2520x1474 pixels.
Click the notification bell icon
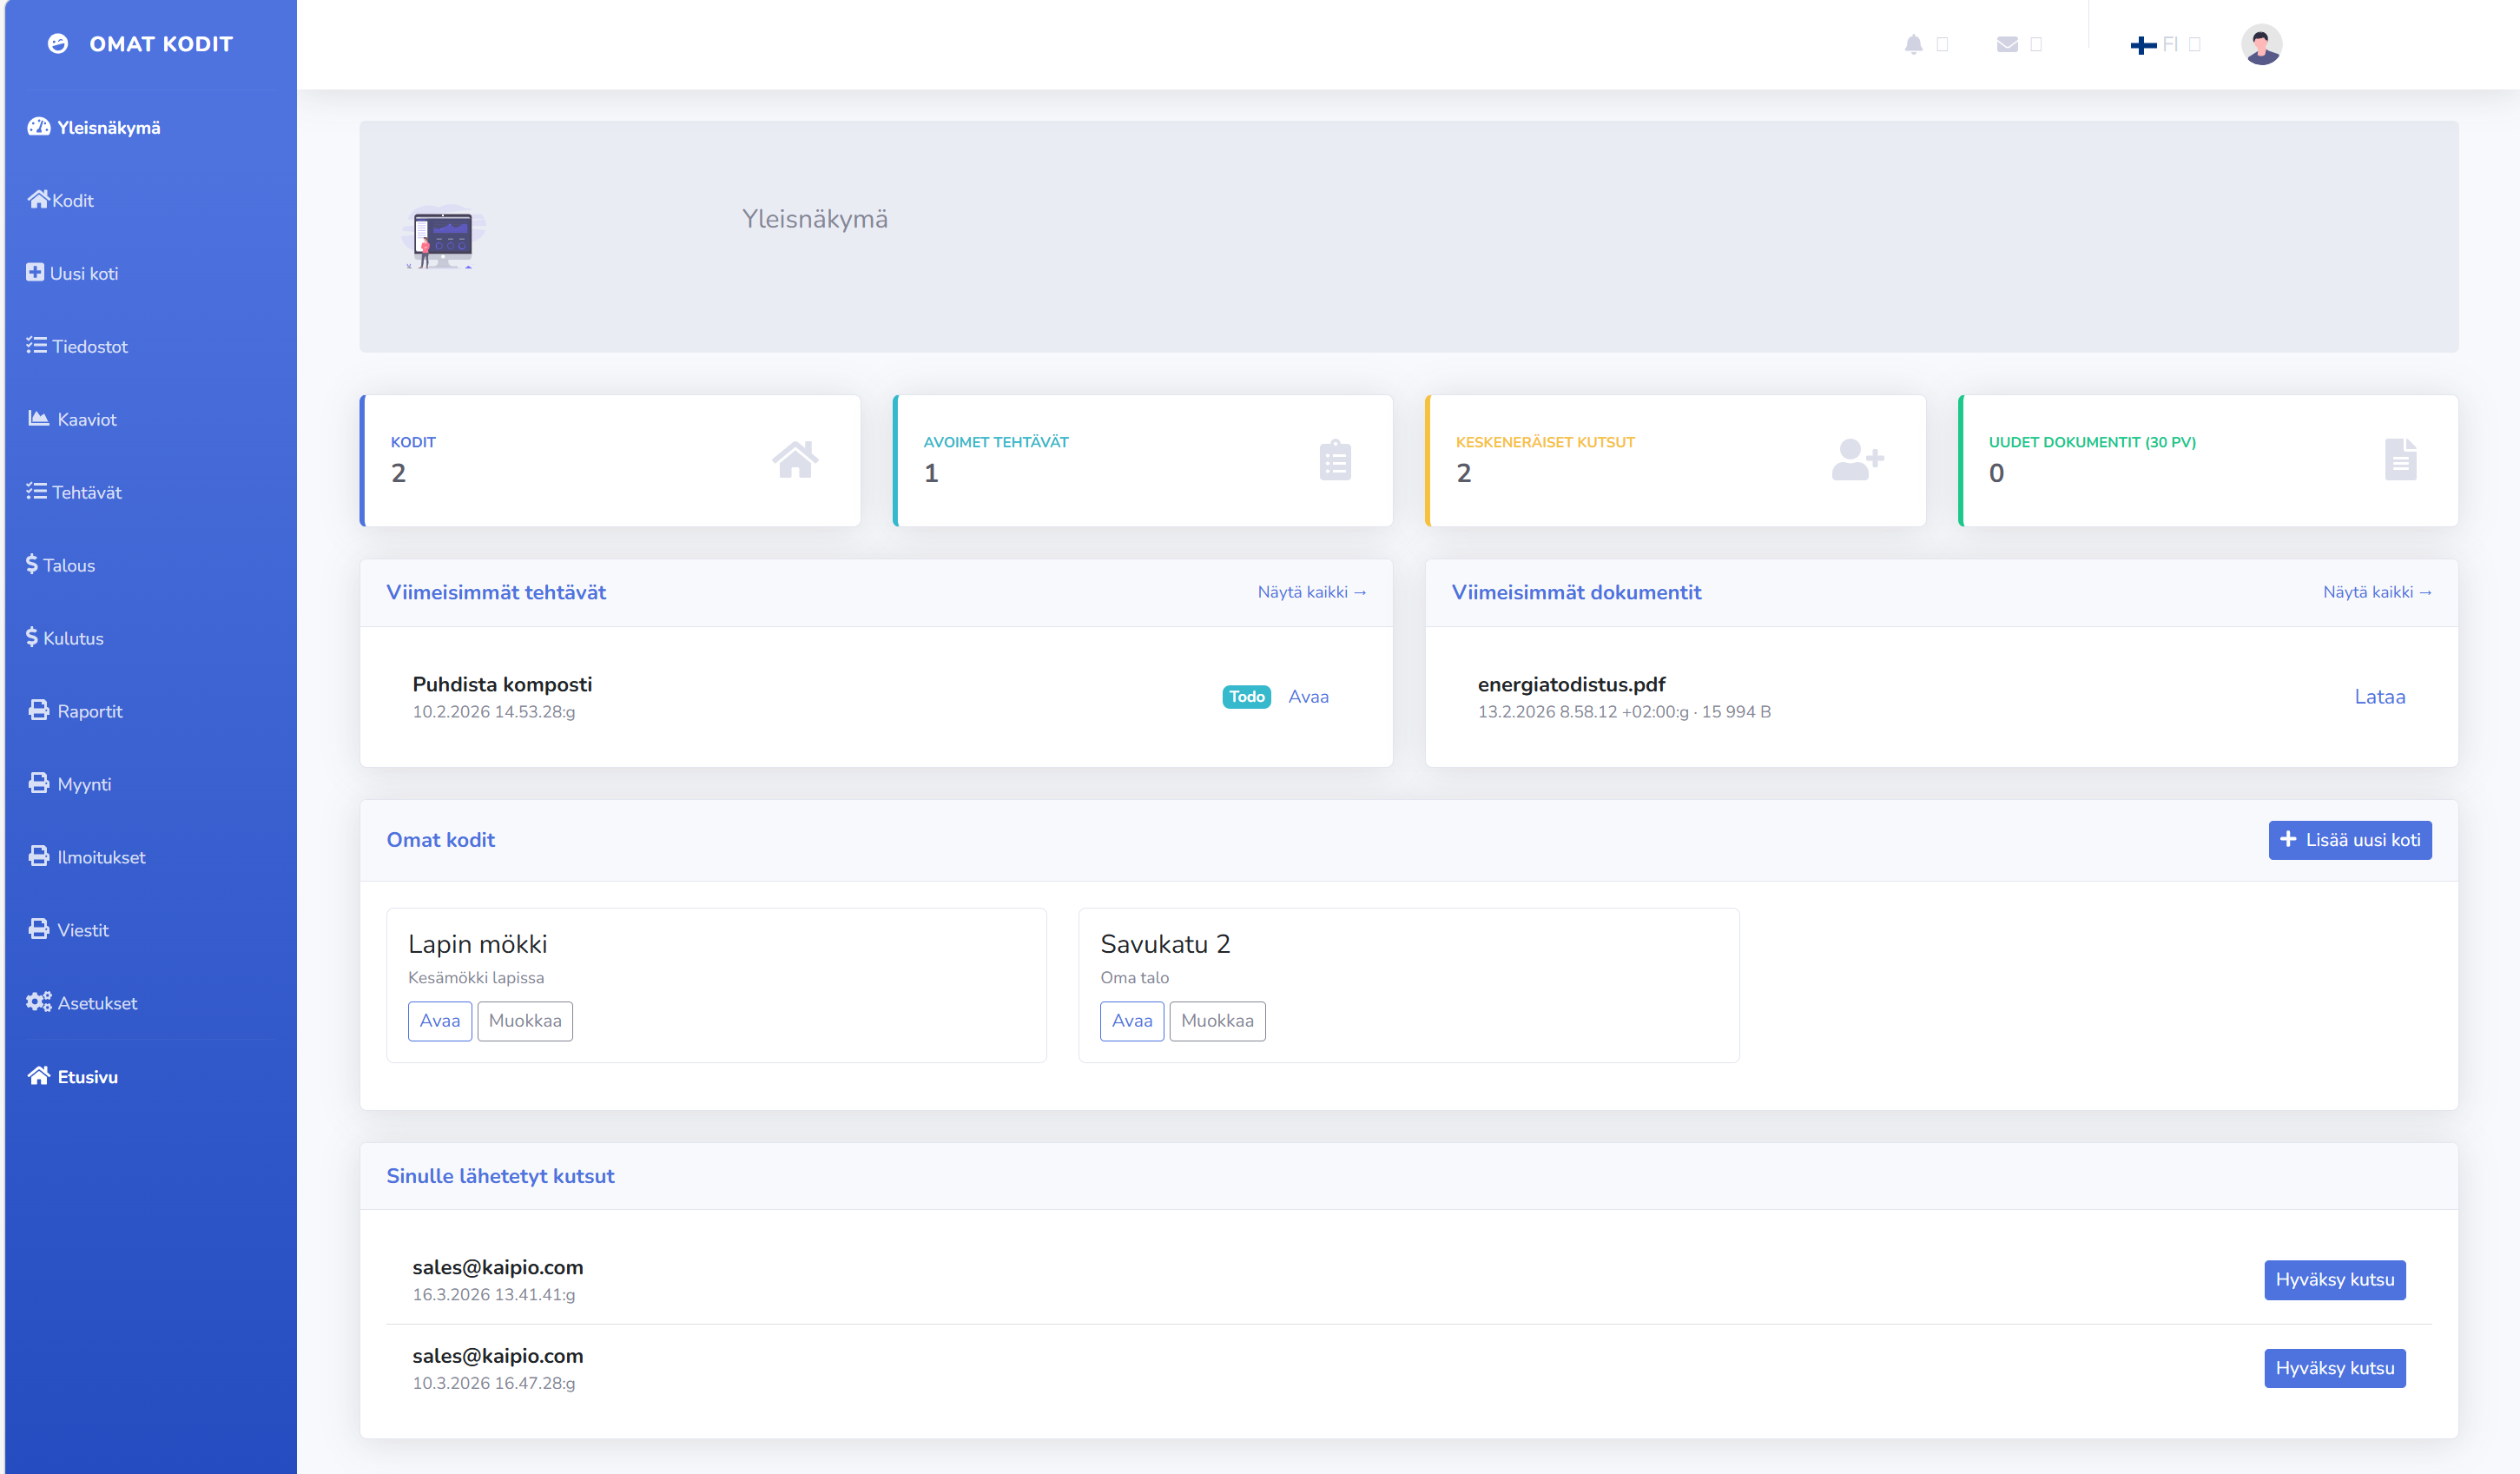pyautogui.click(x=1913, y=44)
